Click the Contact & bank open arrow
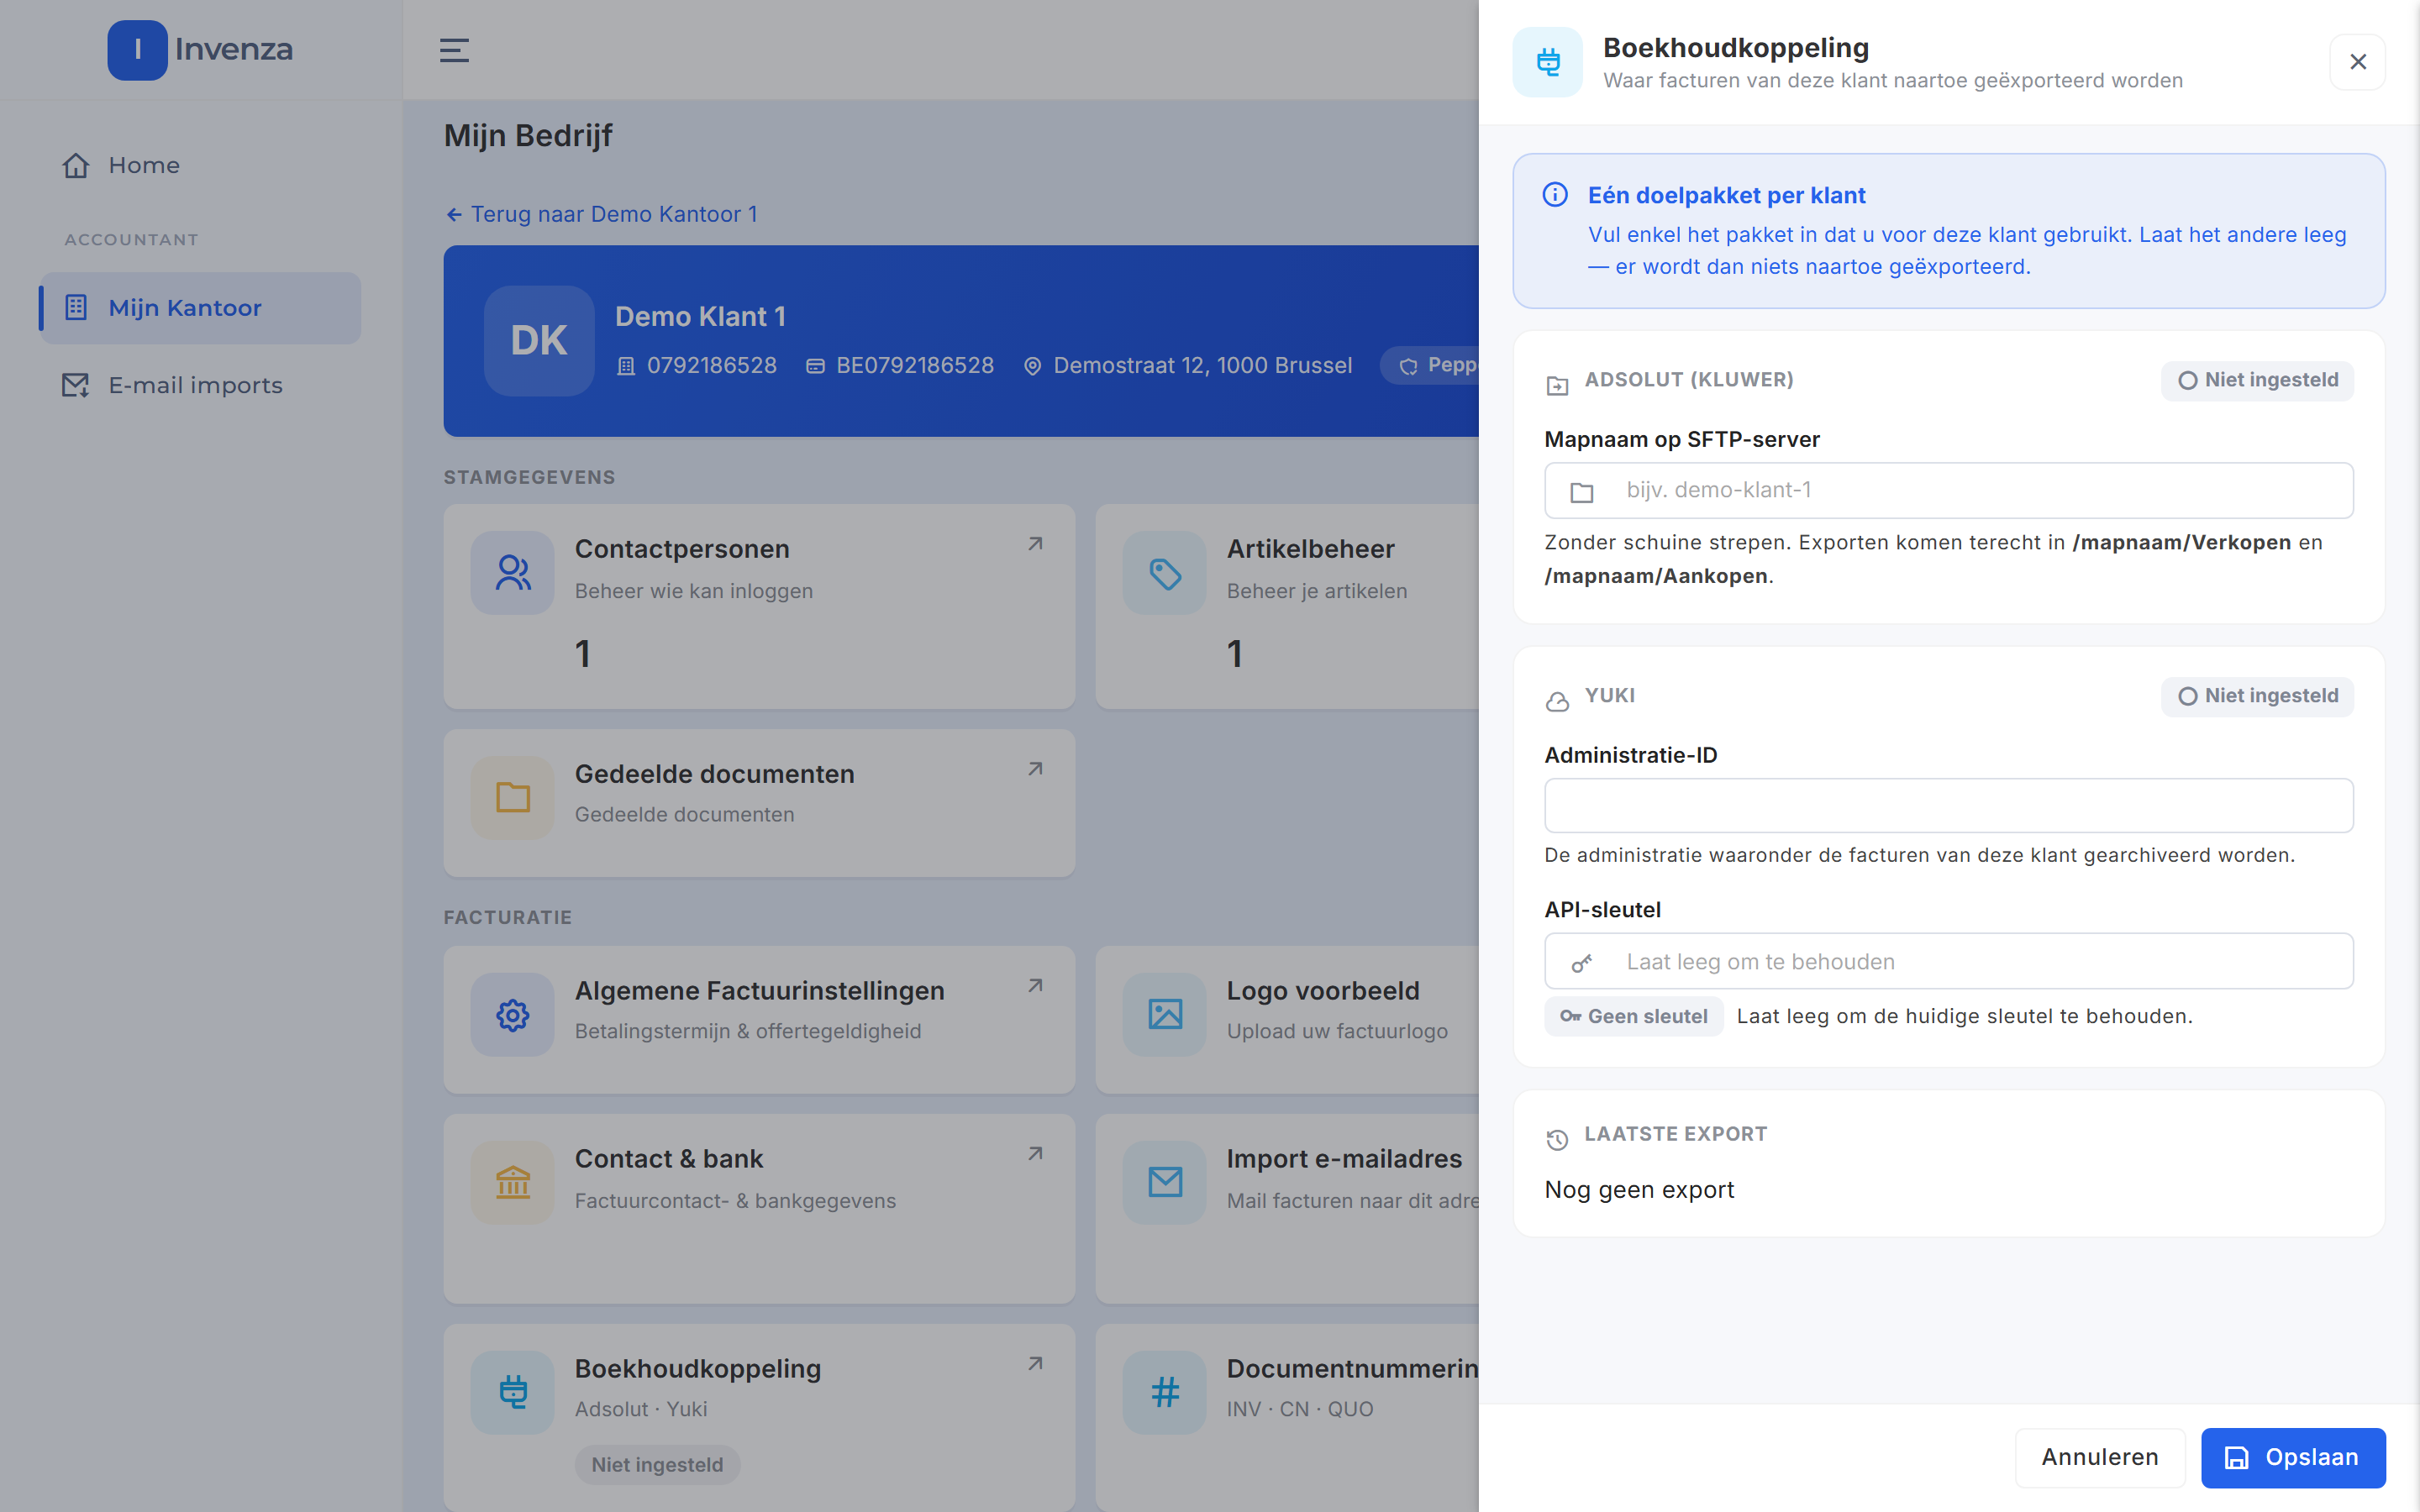Viewport: 2420px width, 1512px height. coord(1035,1154)
